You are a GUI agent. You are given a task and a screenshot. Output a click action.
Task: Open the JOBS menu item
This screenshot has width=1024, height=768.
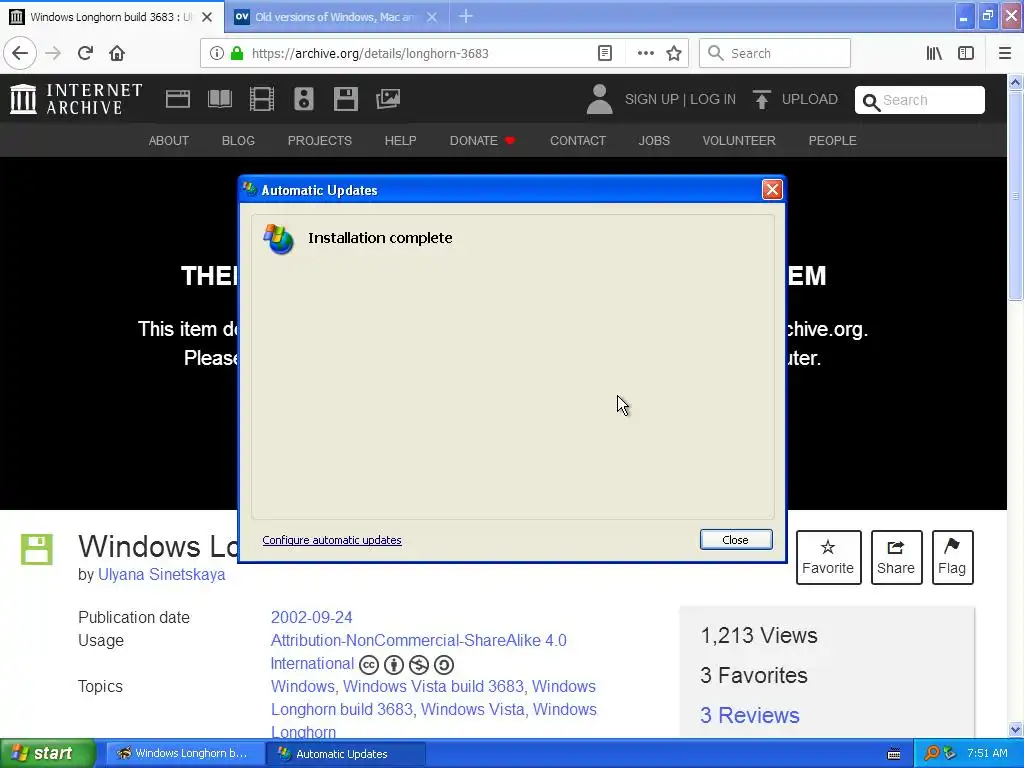pyautogui.click(x=654, y=140)
